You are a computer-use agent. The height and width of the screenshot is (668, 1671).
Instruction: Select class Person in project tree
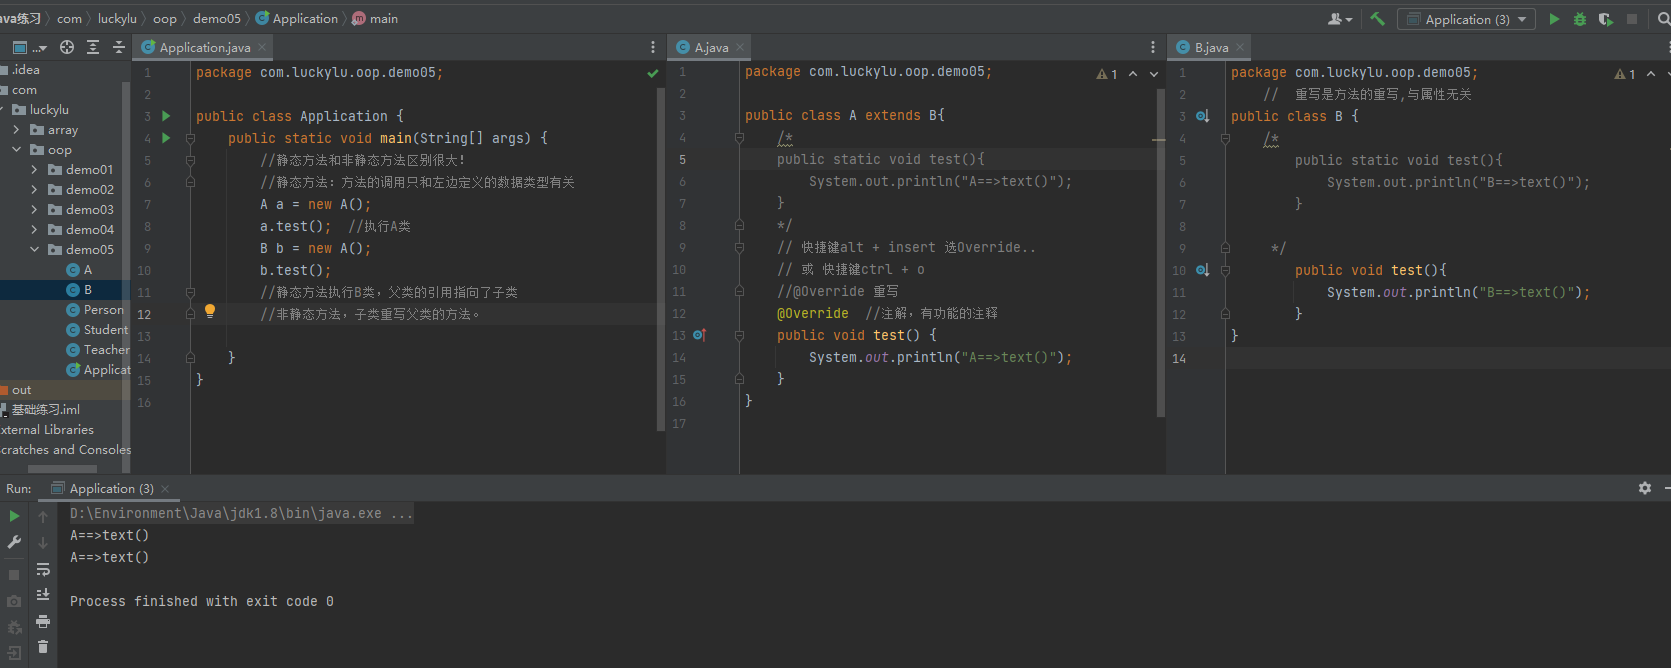click(95, 309)
